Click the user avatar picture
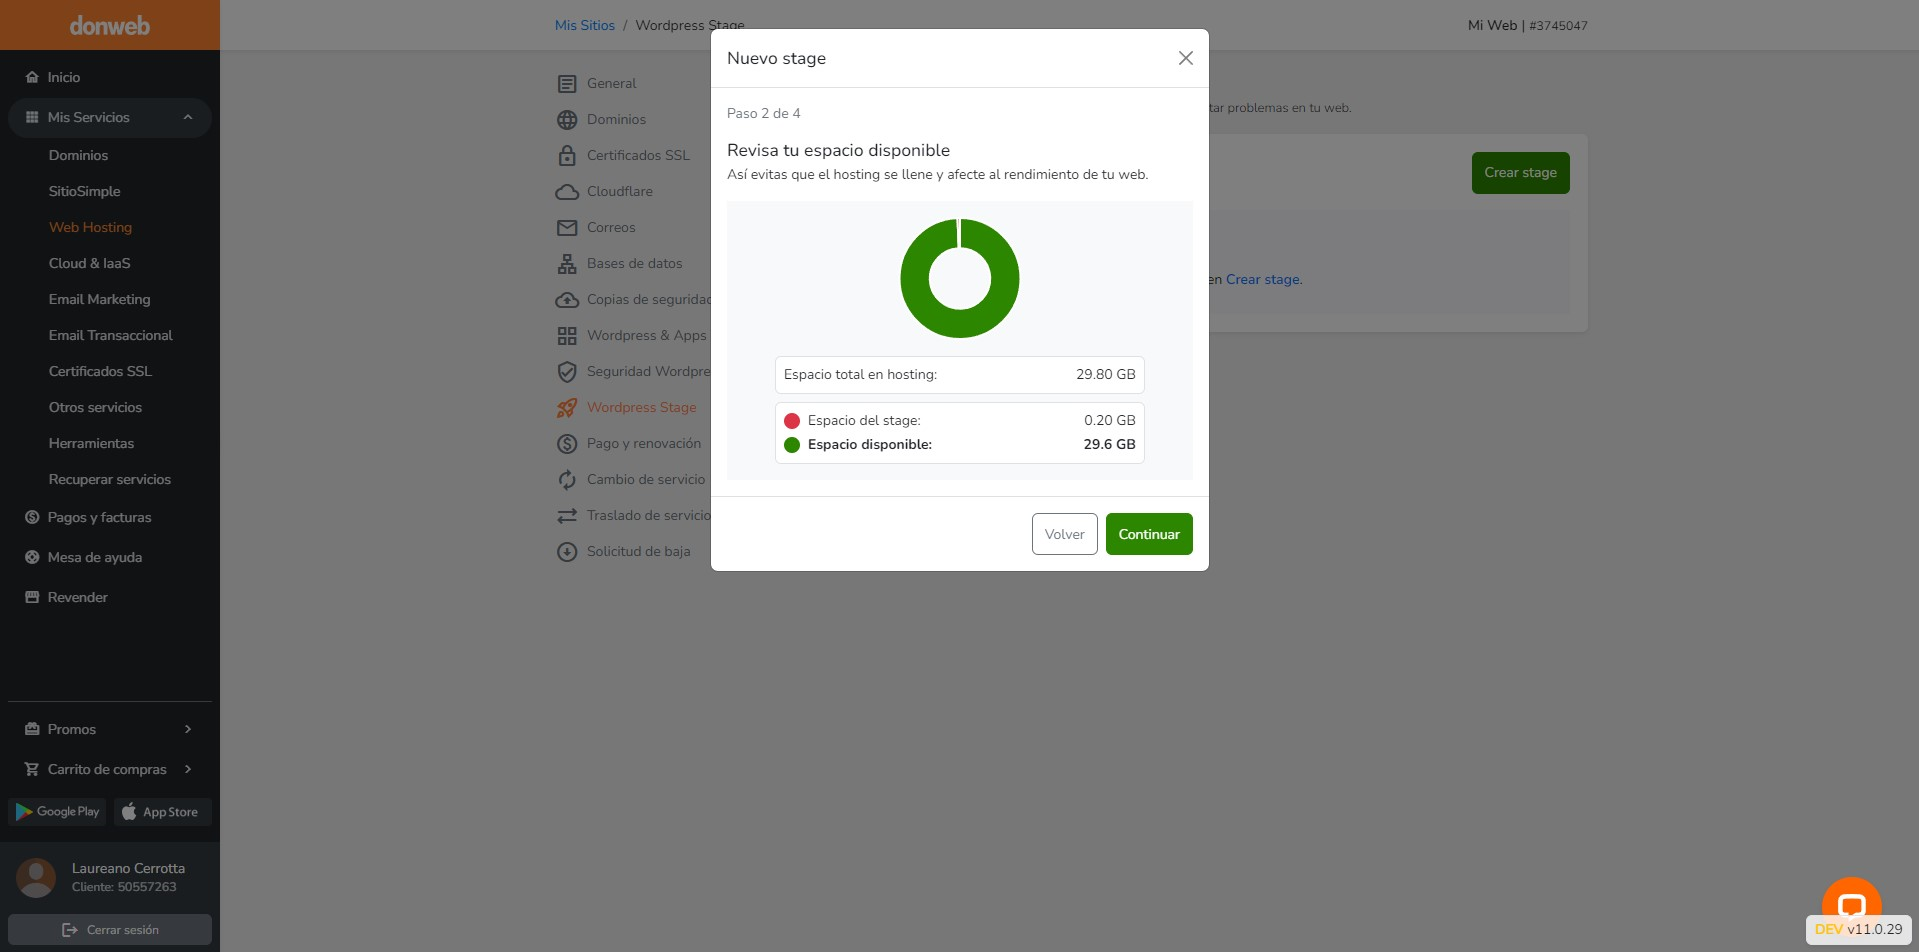The image size is (1919, 952). [36, 878]
